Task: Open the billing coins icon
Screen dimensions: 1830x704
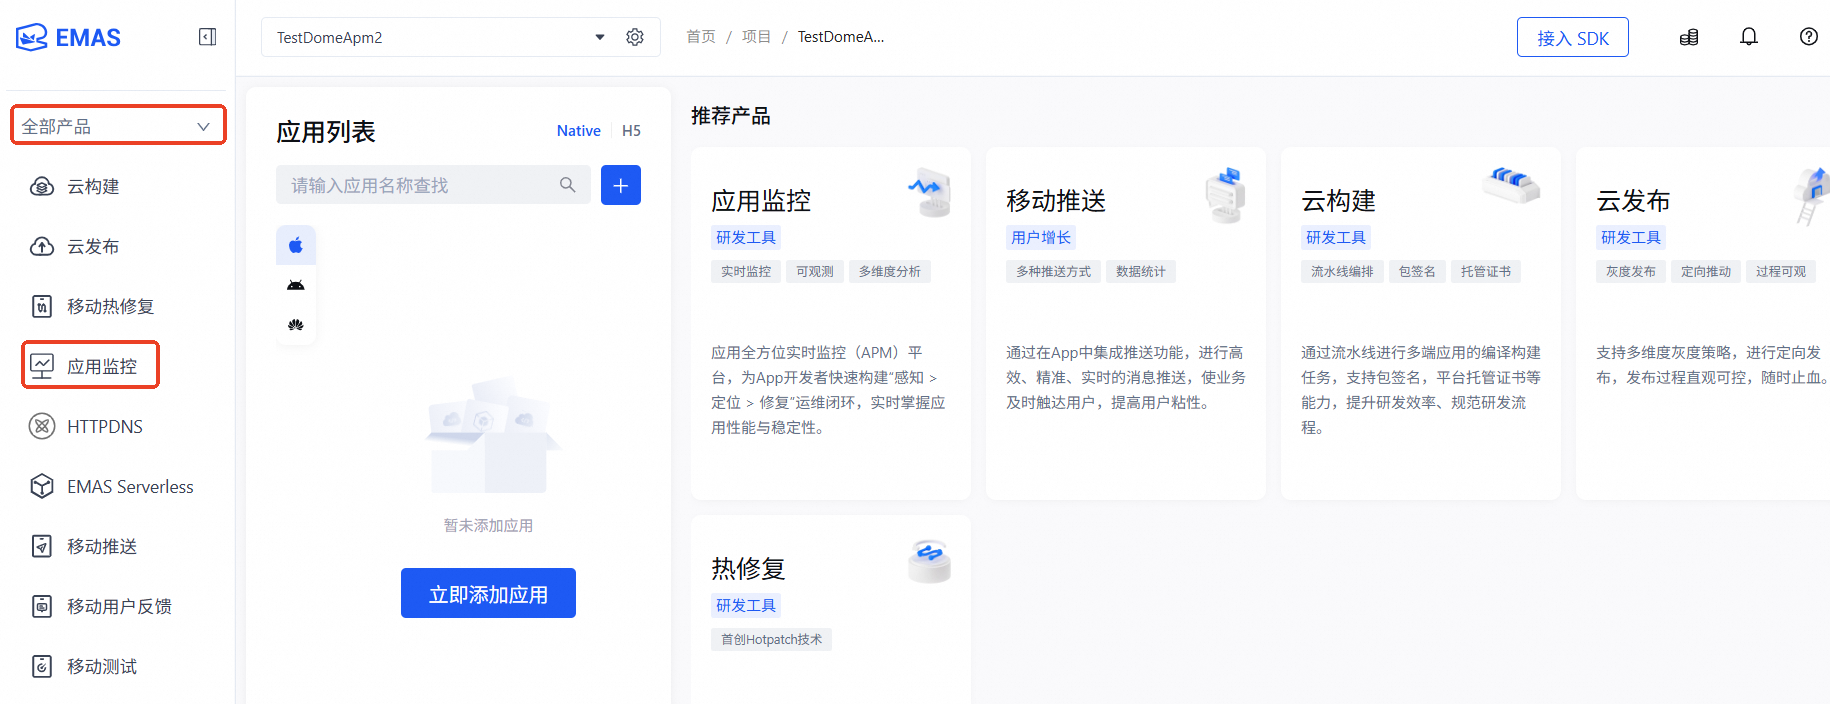Action: pyautogui.click(x=1689, y=37)
